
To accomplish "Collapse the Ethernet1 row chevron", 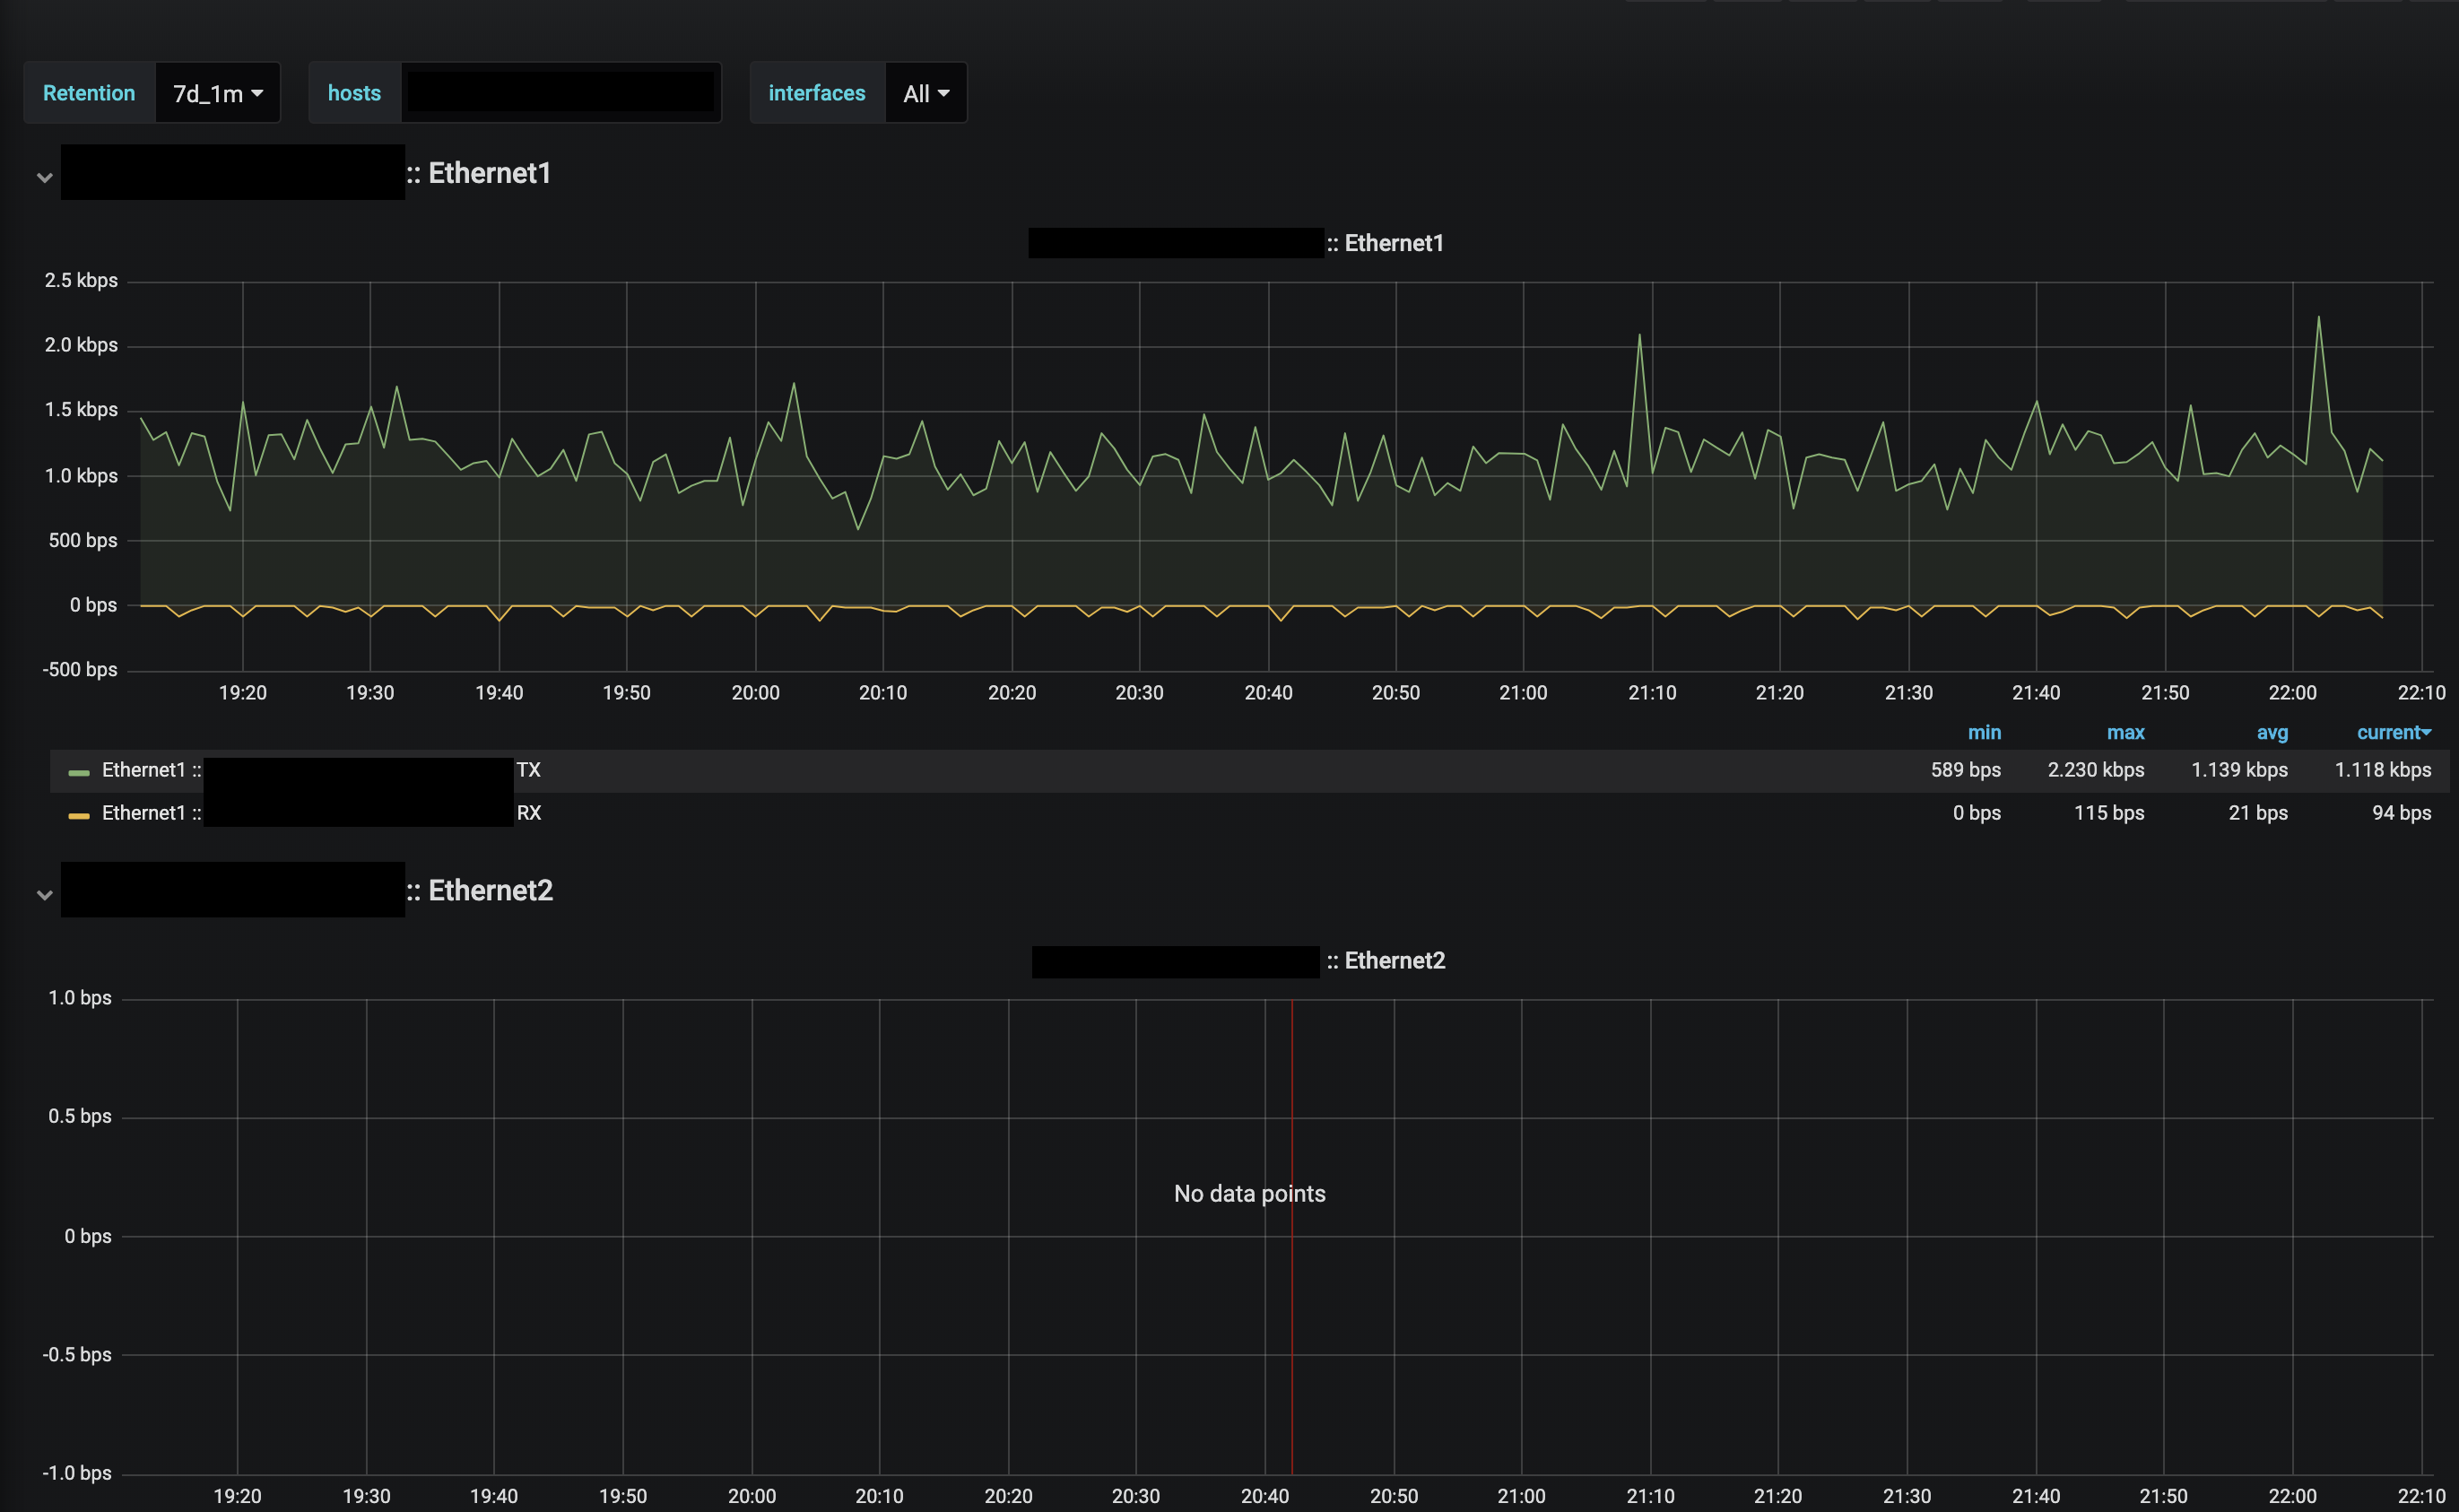I will [44, 177].
